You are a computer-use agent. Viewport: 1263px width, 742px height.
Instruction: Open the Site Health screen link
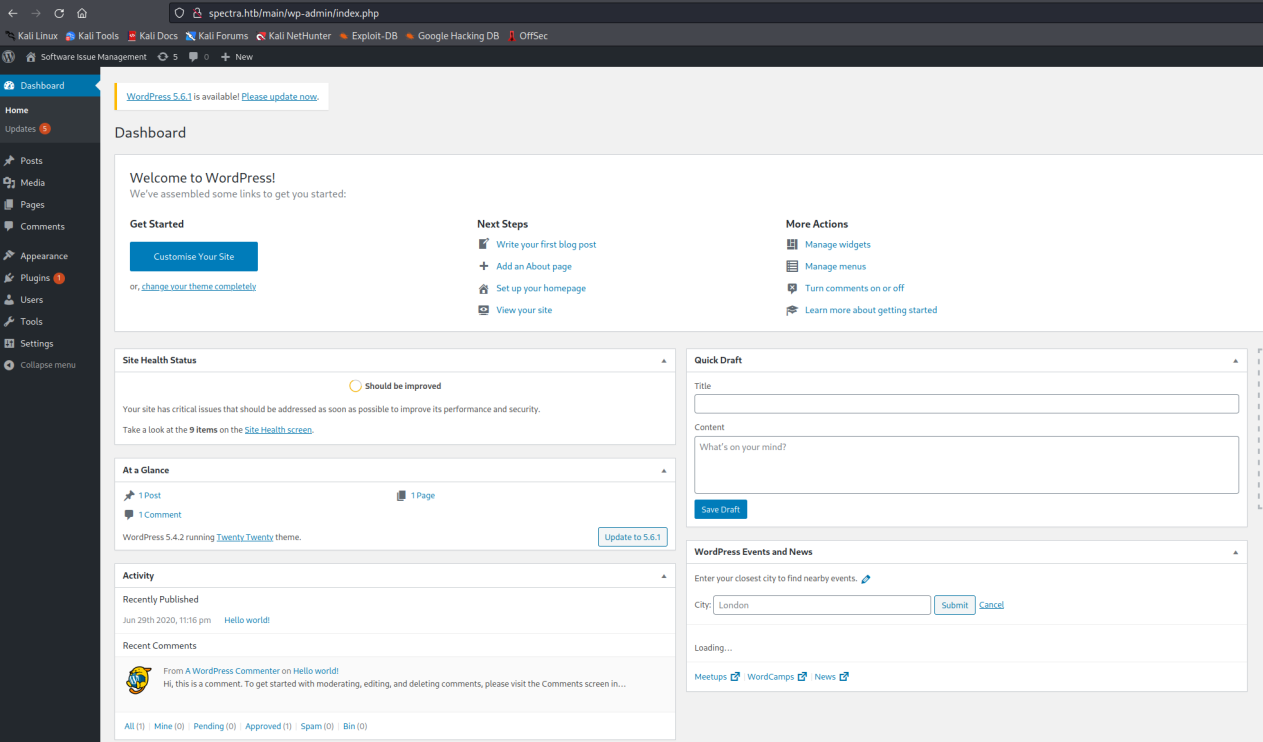point(278,430)
